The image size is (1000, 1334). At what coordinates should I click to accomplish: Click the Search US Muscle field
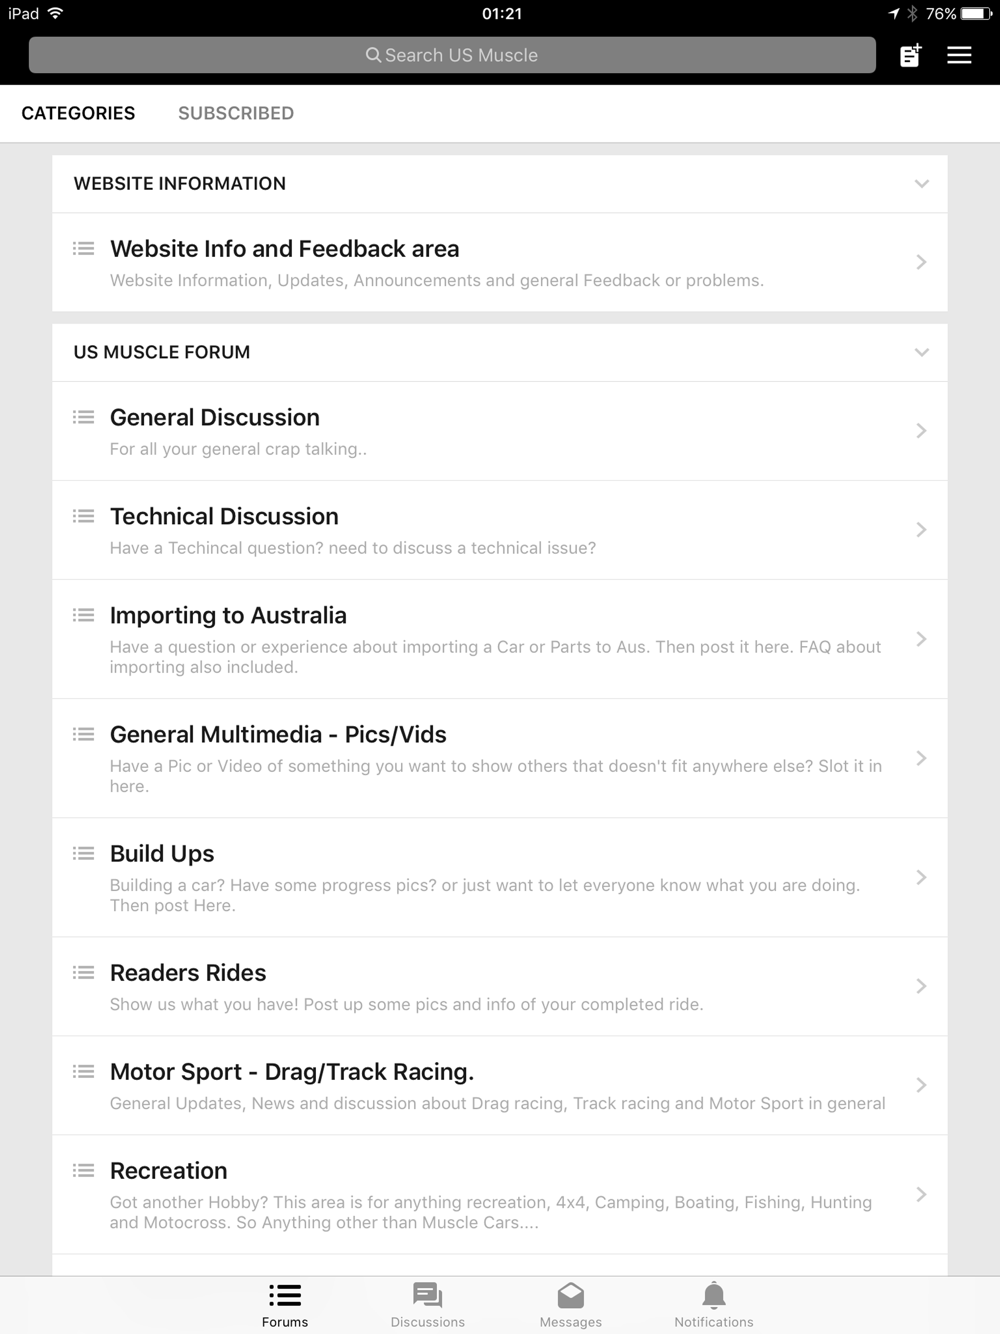click(x=452, y=55)
